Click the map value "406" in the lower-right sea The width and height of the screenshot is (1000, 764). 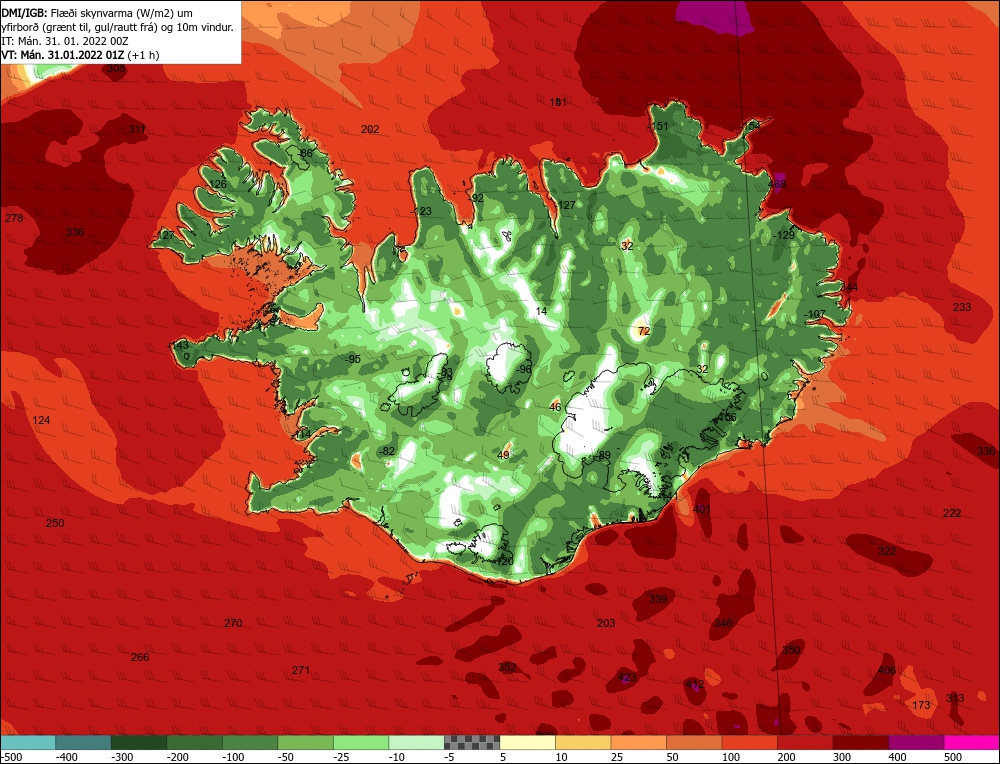coord(886,670)
